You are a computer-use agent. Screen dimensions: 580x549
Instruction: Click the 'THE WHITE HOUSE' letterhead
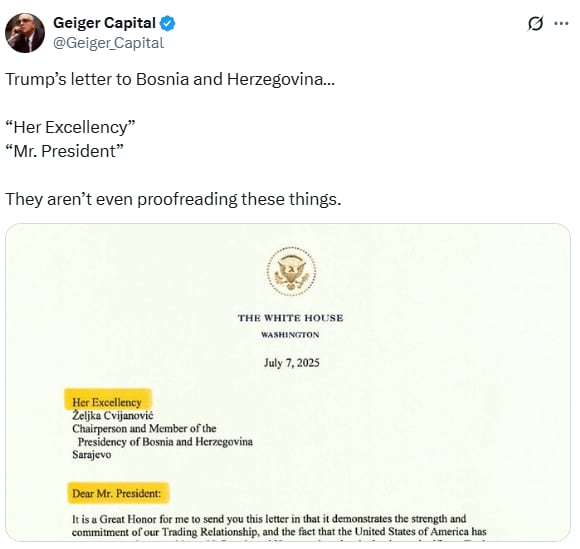pos(290,318)
